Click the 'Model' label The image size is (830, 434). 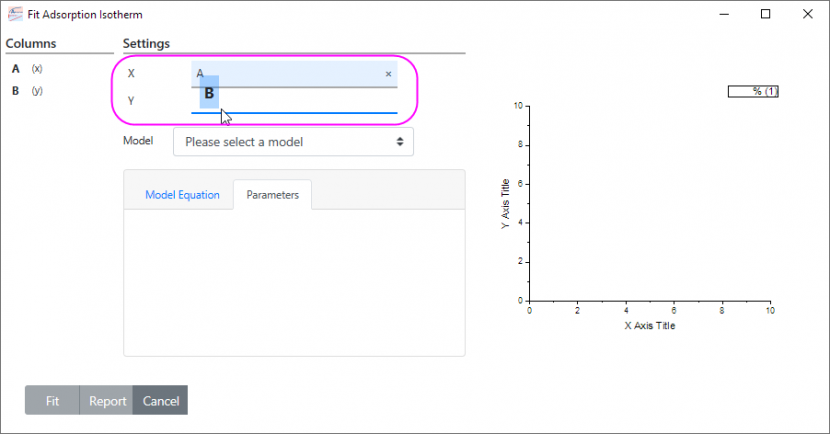(138, 141)
